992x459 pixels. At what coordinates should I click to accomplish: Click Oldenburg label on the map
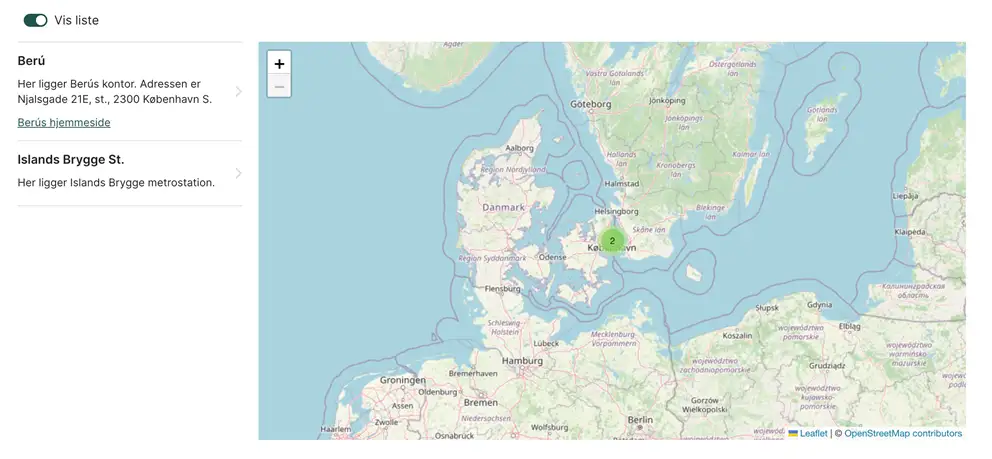coord(438,393)
